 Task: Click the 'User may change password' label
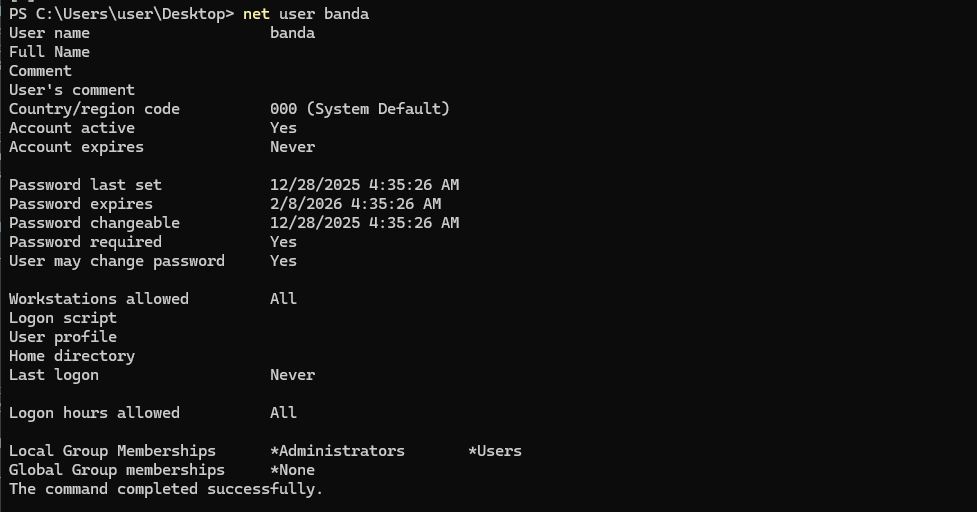[117, 261]
